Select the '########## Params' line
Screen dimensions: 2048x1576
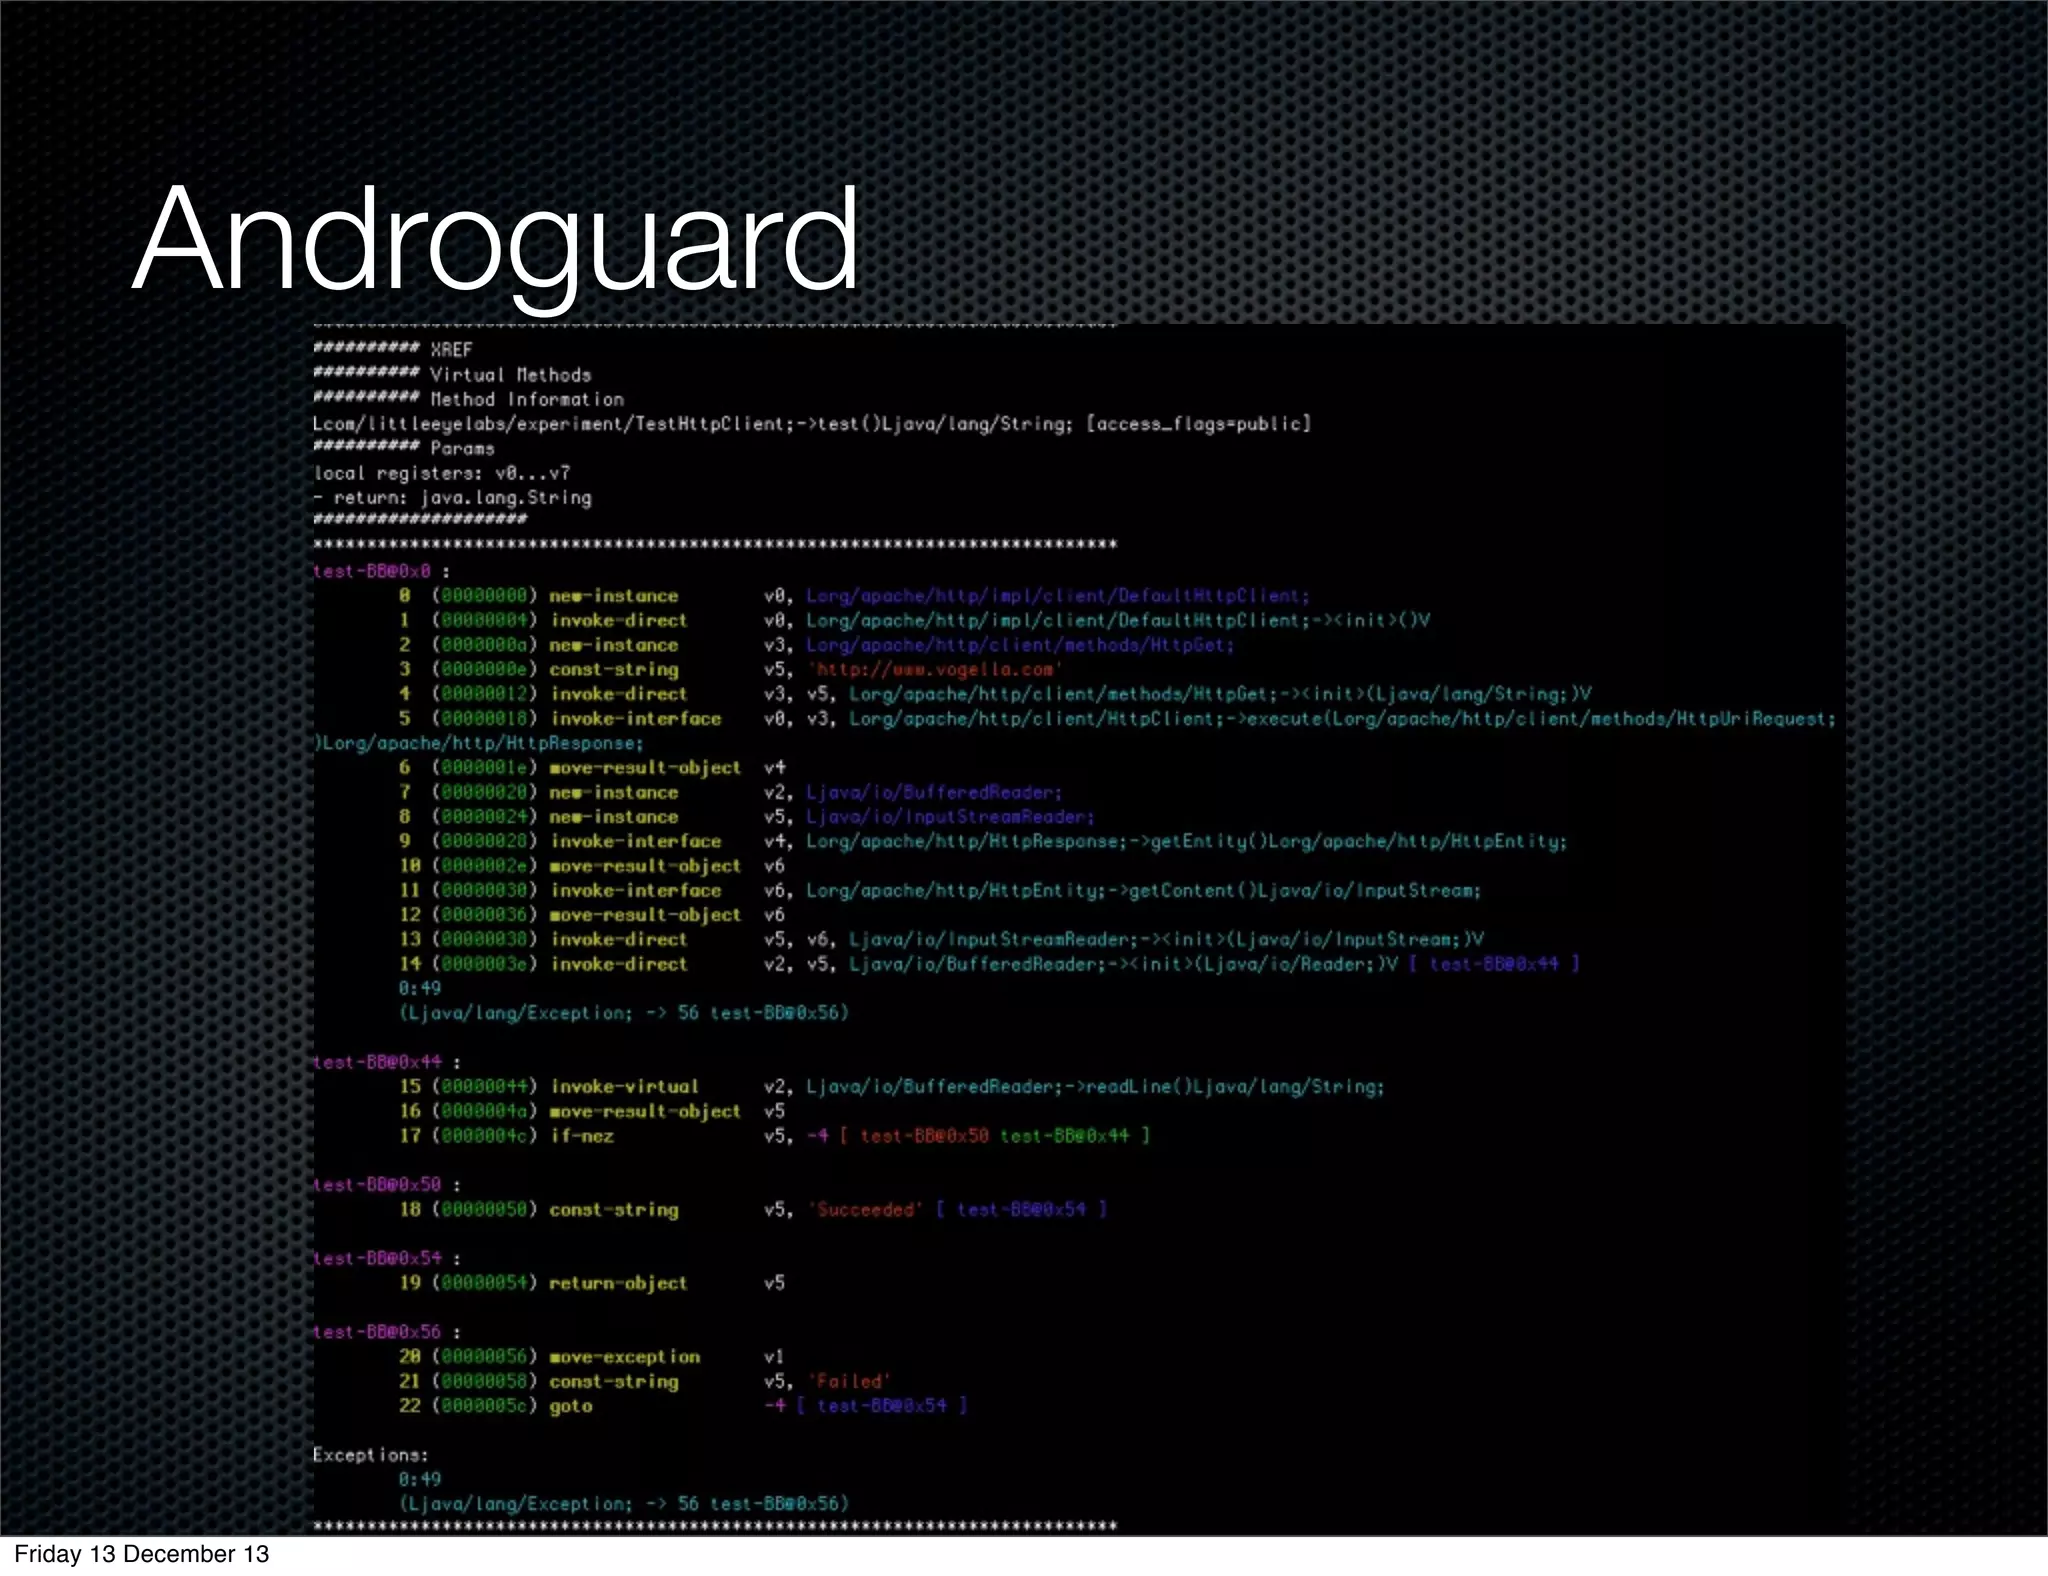pos(403,448)
